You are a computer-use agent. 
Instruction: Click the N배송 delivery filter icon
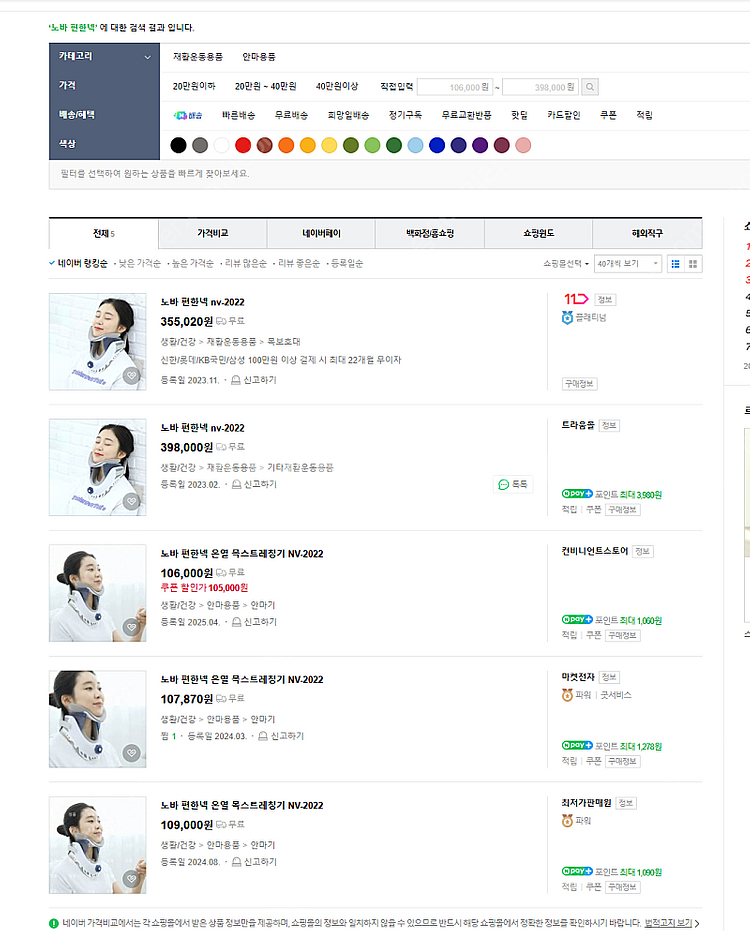188,115
